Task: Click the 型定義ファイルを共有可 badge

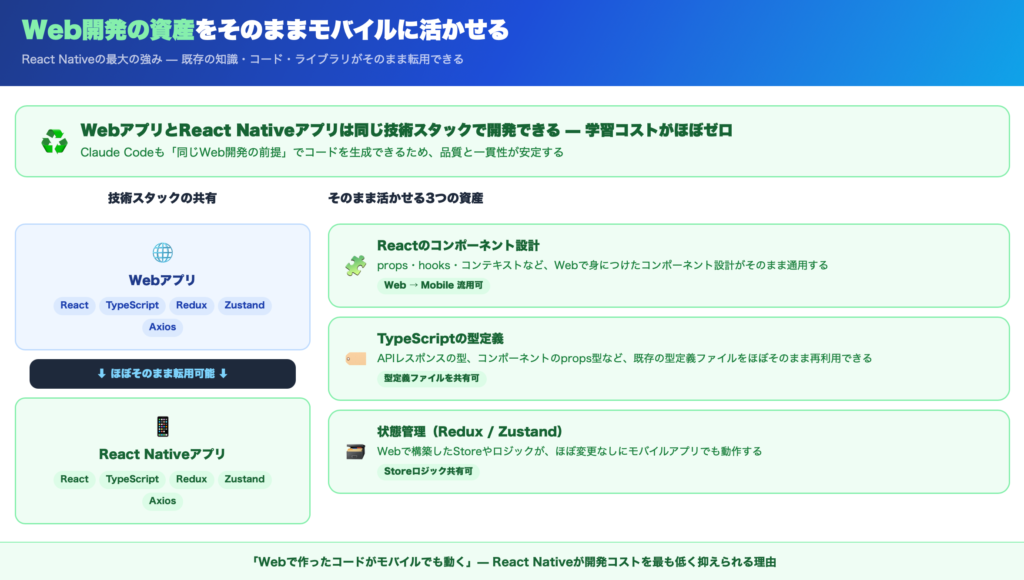Action: click(431, 379)
